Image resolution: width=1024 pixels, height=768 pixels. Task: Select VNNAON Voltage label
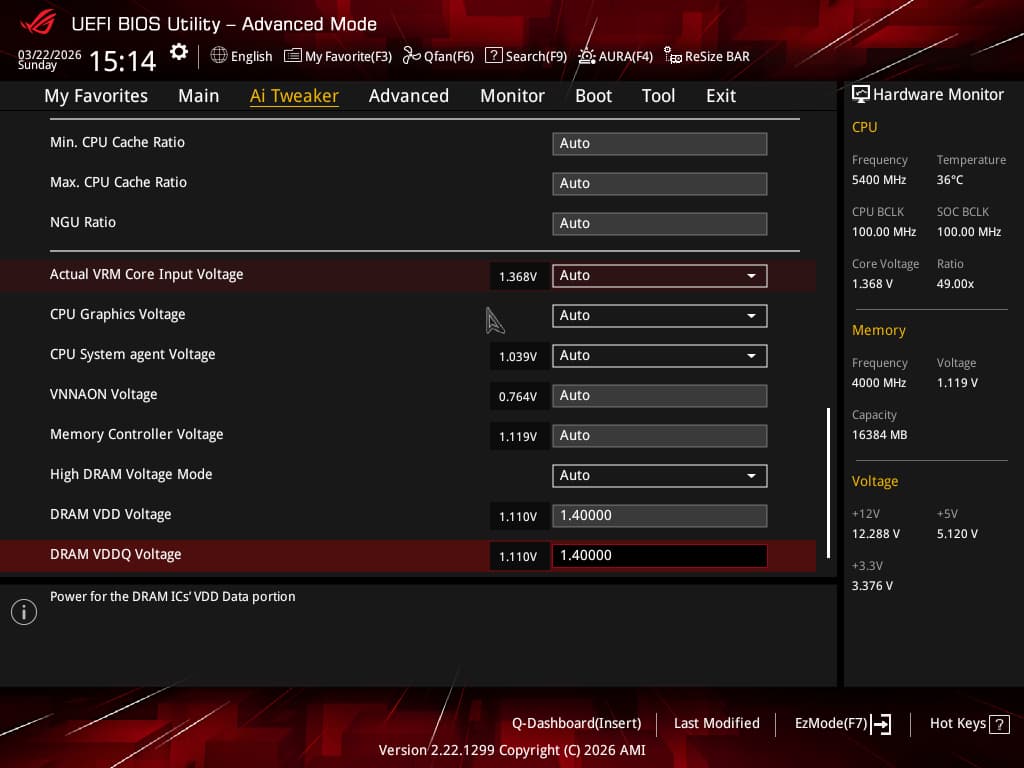(x=103, y=394)
